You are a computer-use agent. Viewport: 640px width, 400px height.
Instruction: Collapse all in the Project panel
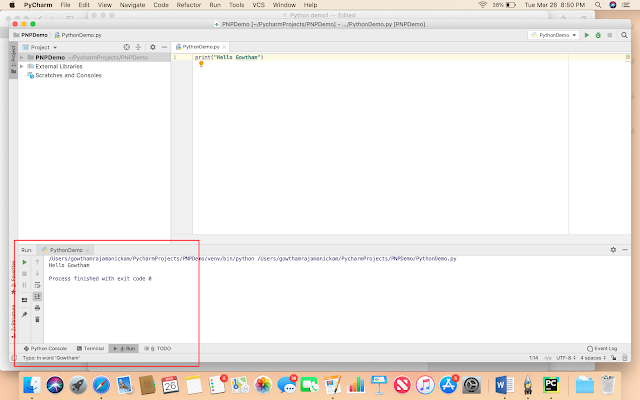(138, 47)
